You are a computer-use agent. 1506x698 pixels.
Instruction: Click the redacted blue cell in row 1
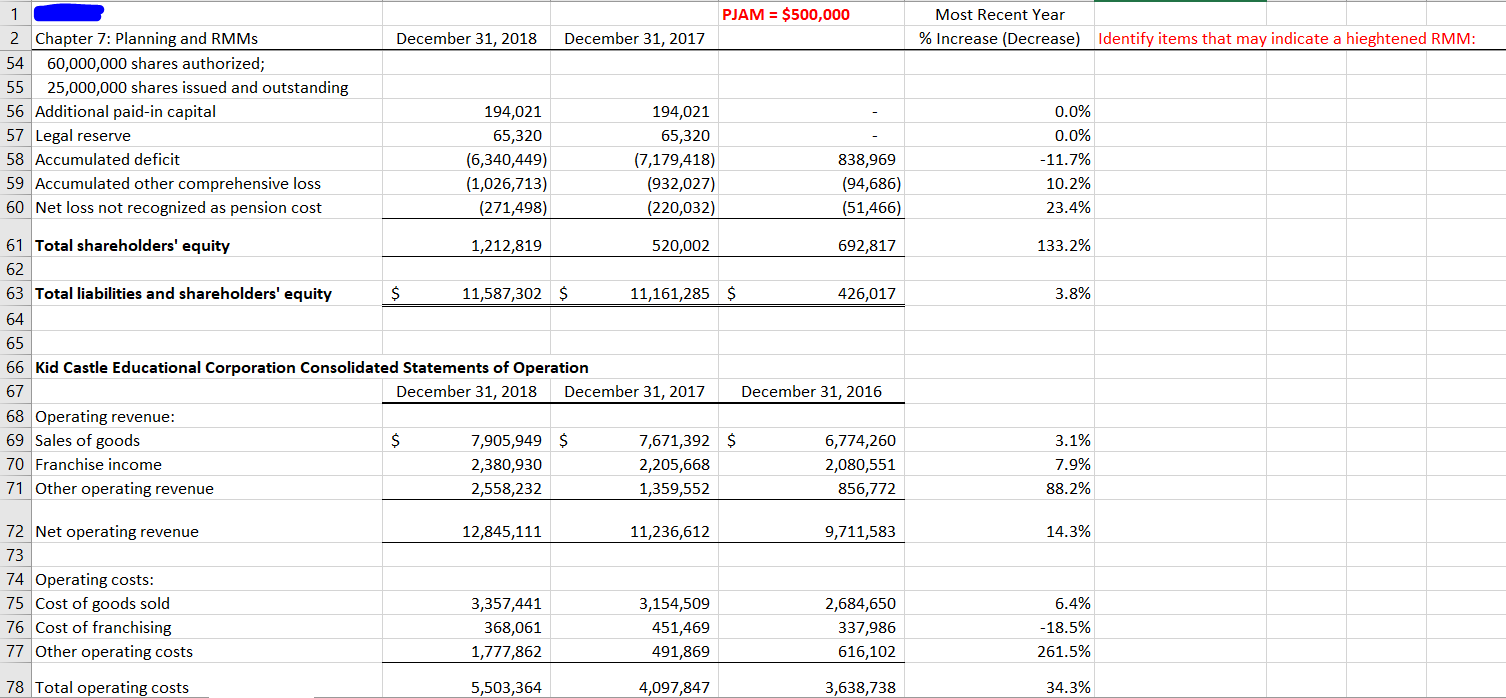coord(68,14)
